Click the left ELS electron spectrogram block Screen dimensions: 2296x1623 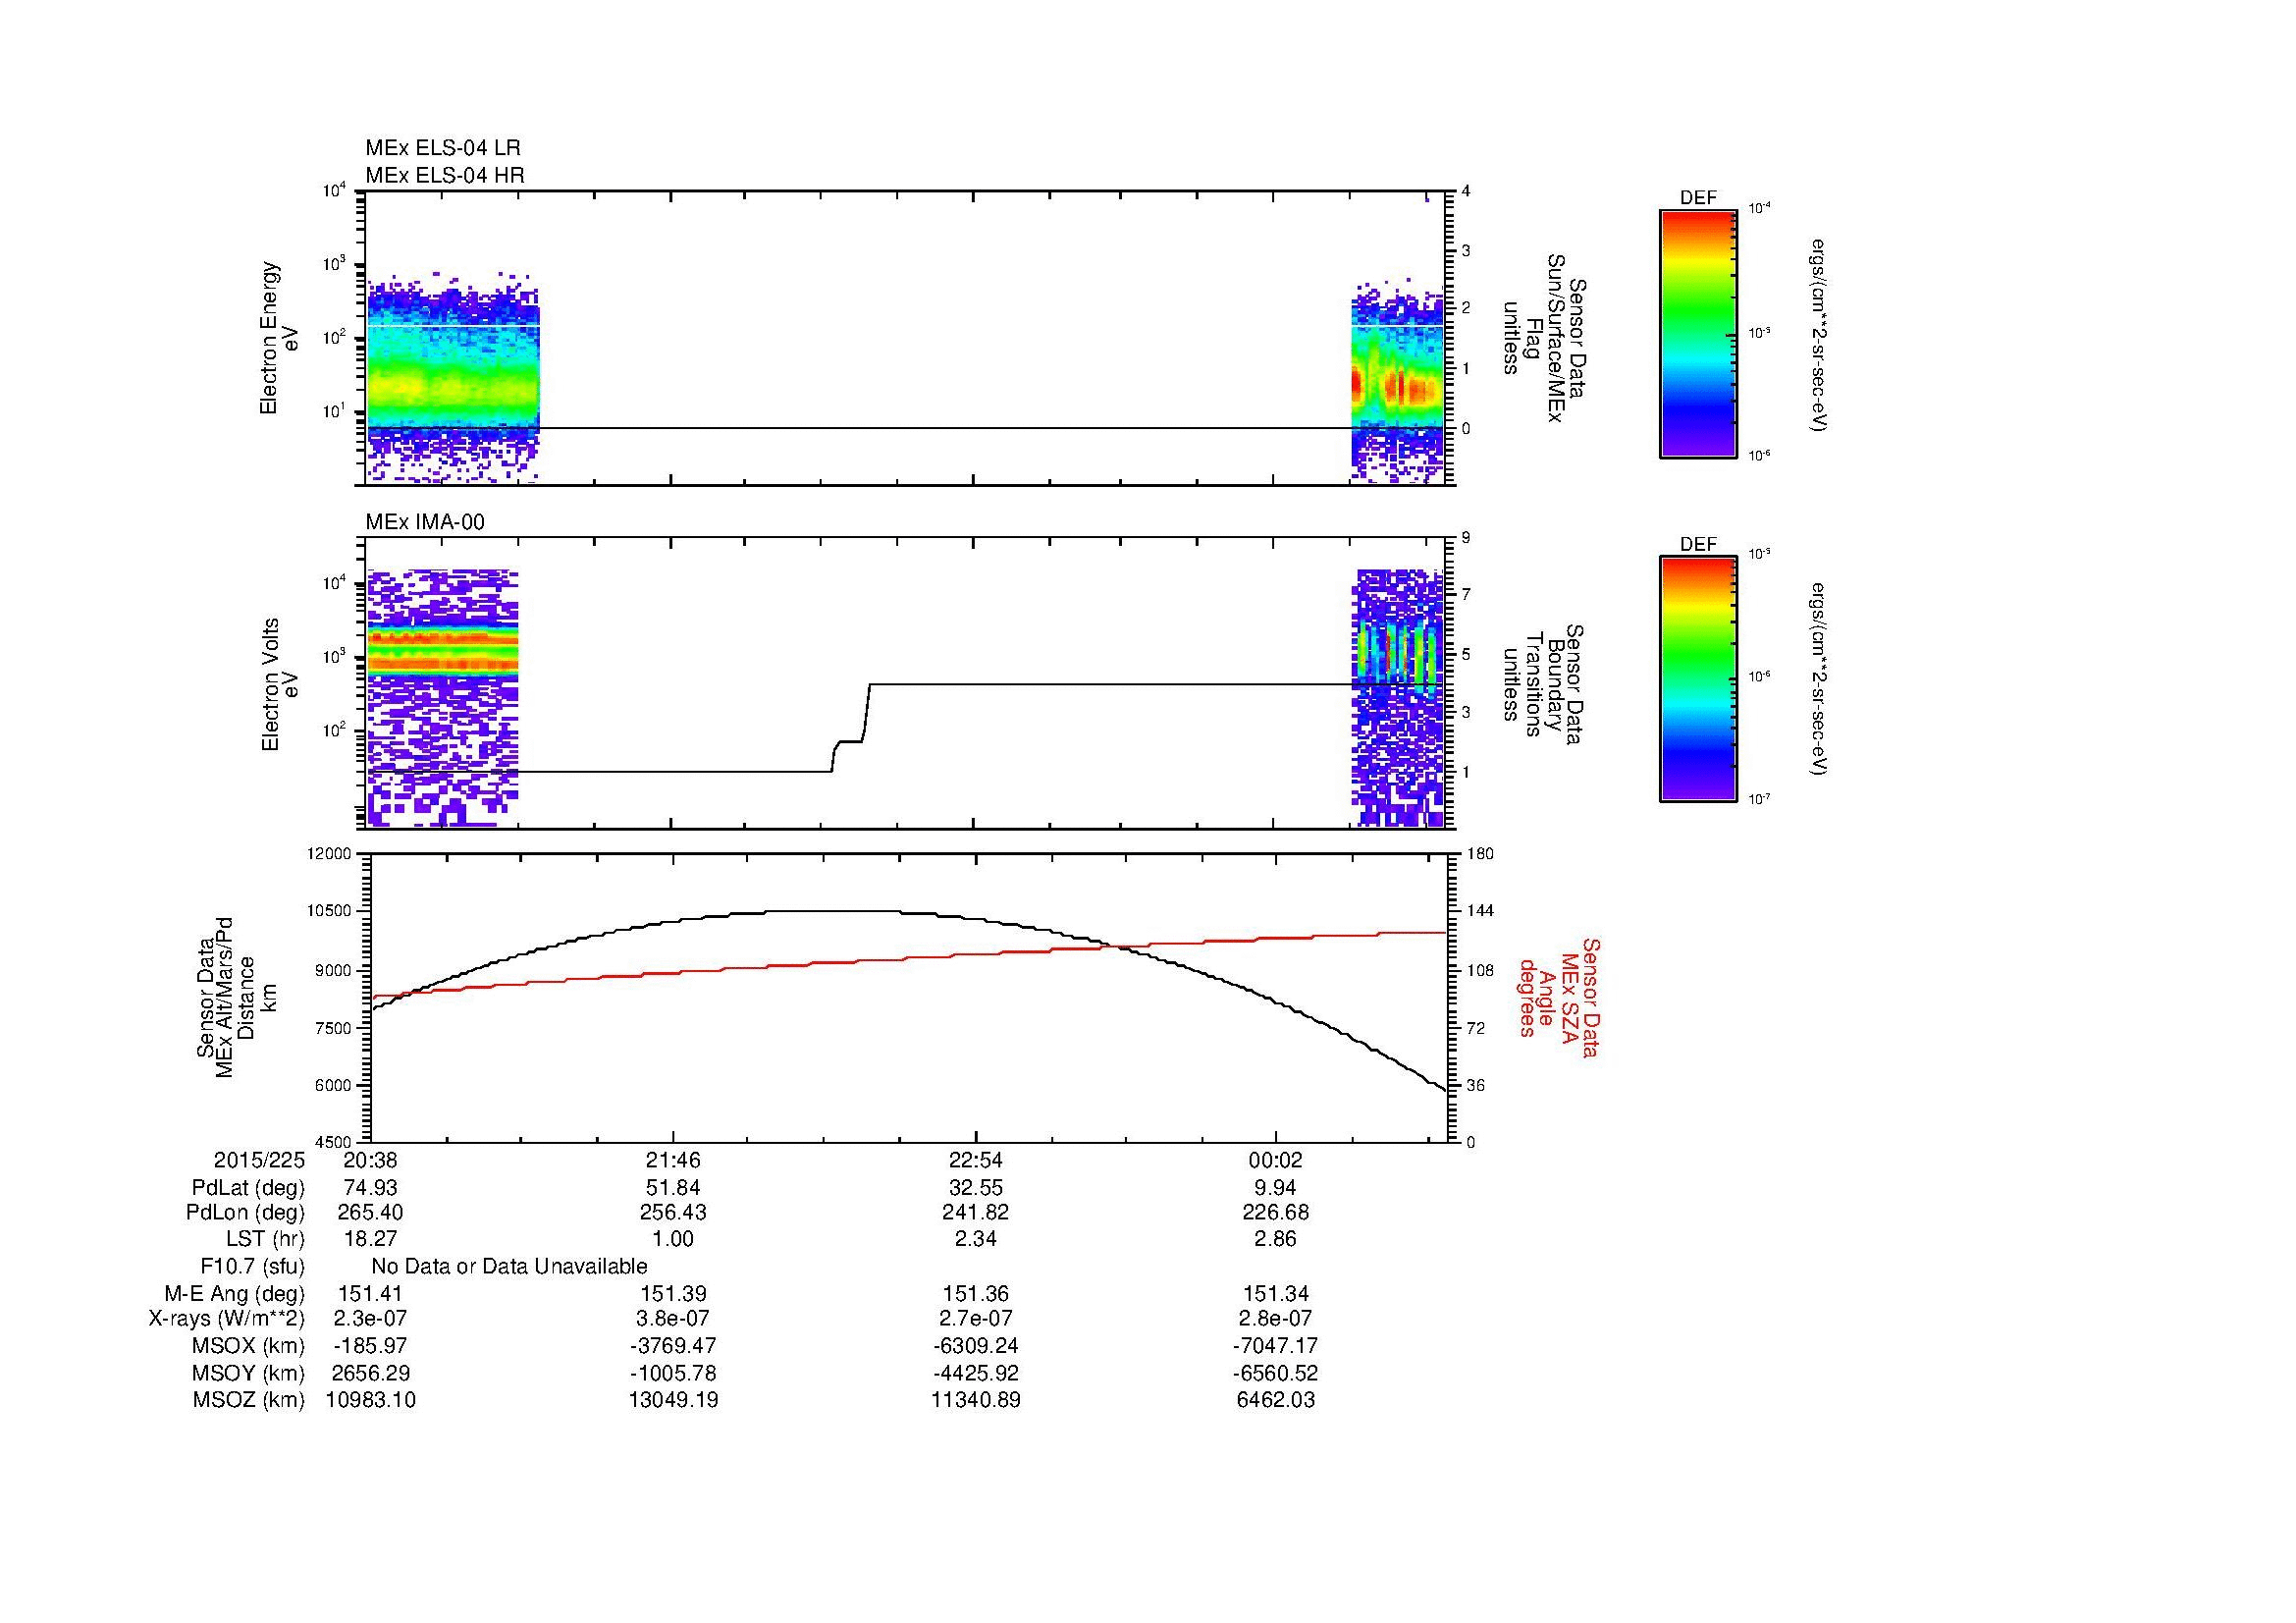(x=453, y=378)
